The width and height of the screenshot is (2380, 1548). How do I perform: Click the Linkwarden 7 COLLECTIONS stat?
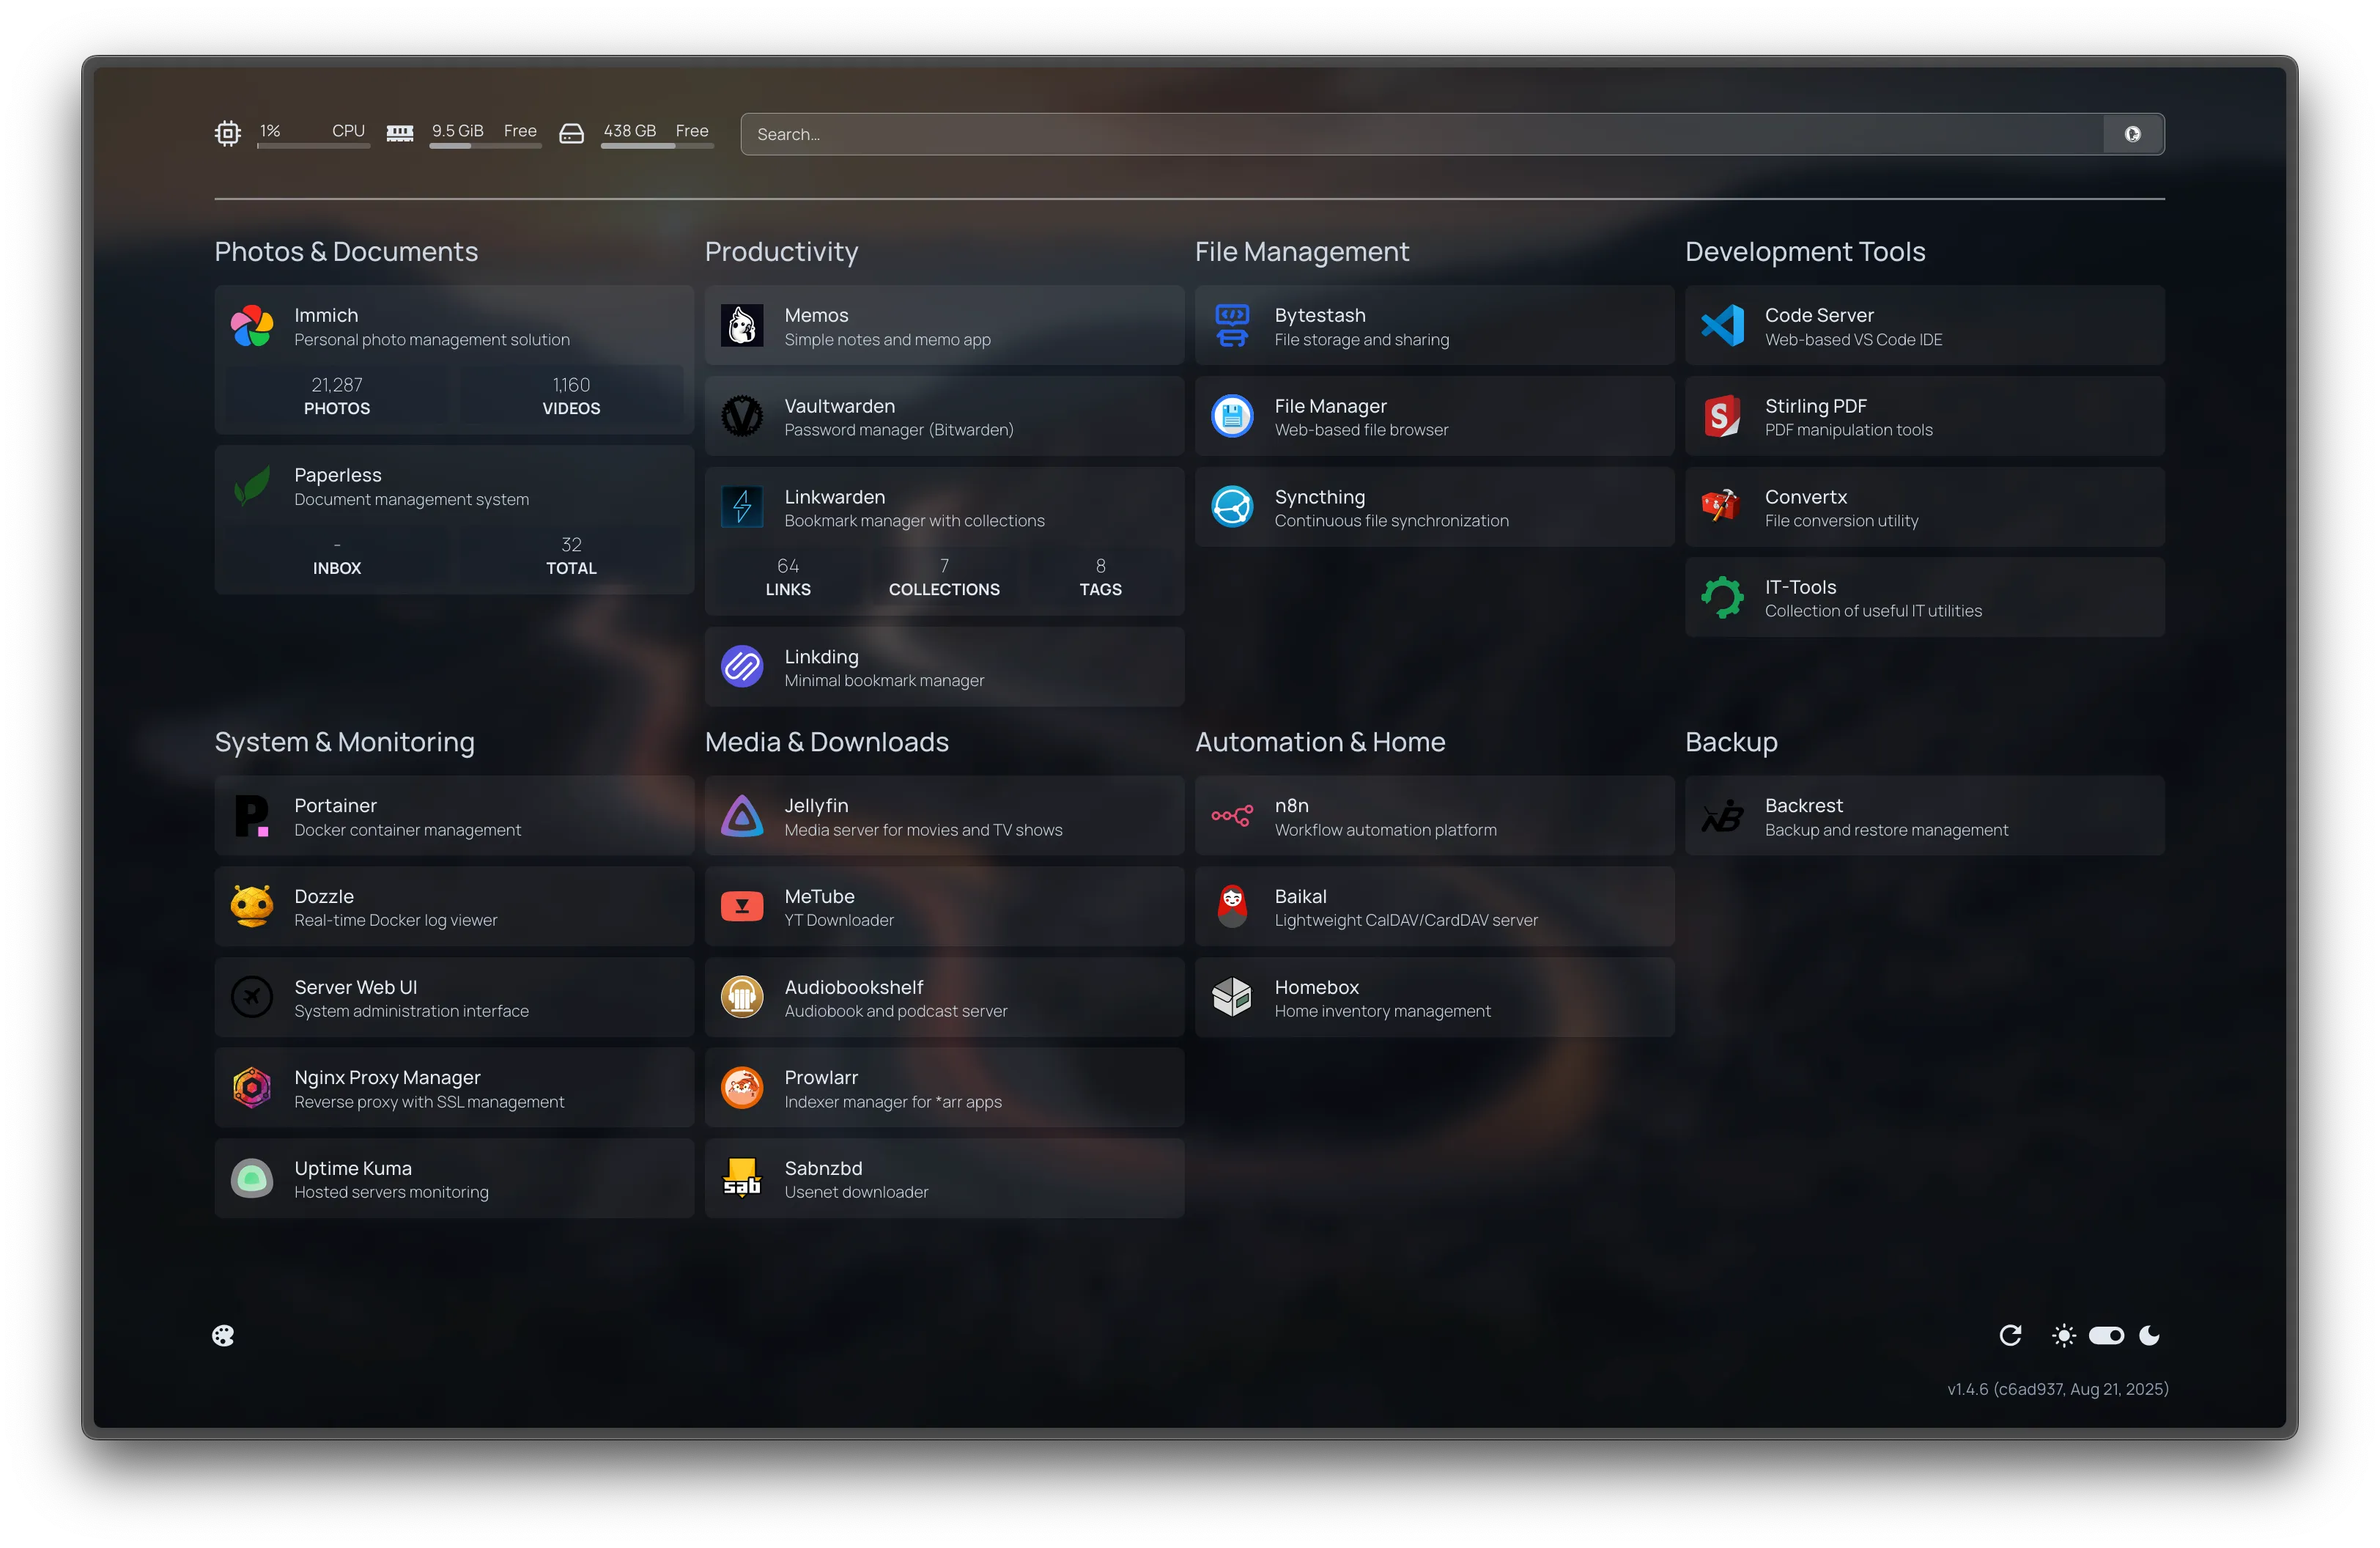click(x=944, y=577)
